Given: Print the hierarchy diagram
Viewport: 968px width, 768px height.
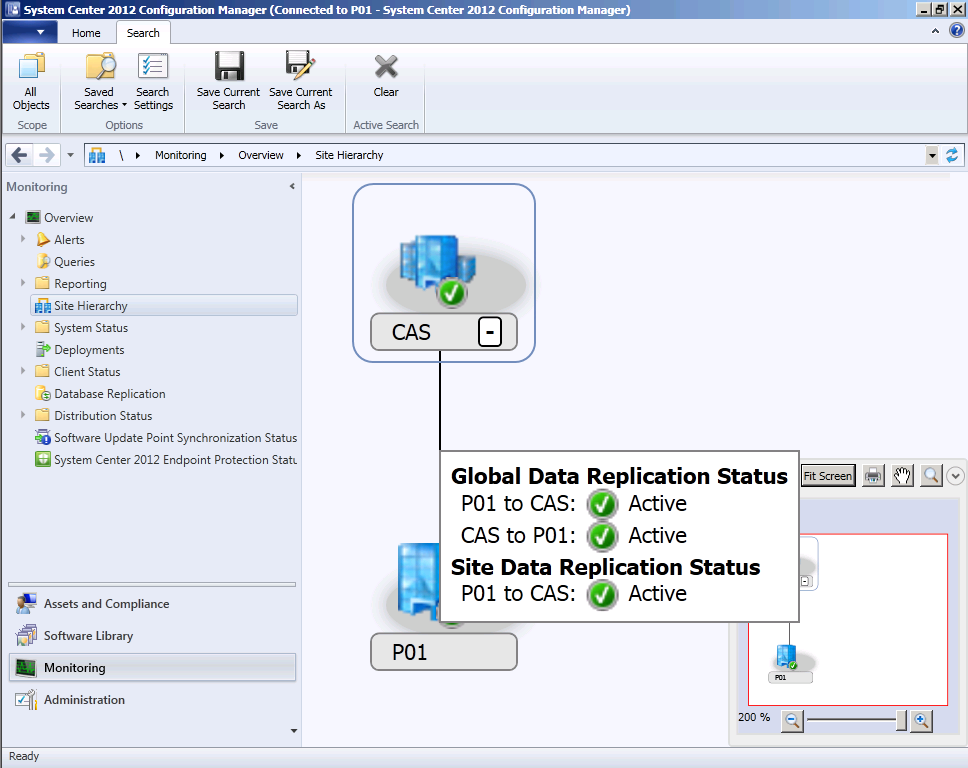Looking at the screenshot, I should (873, 476).
